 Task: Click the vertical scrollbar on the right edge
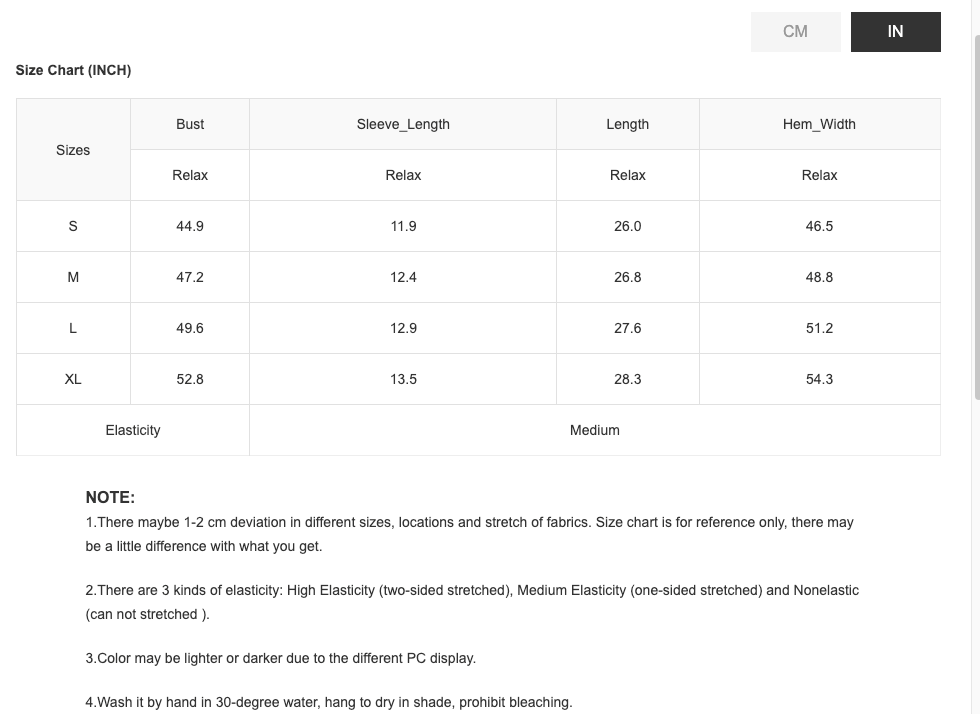[974, 200]
